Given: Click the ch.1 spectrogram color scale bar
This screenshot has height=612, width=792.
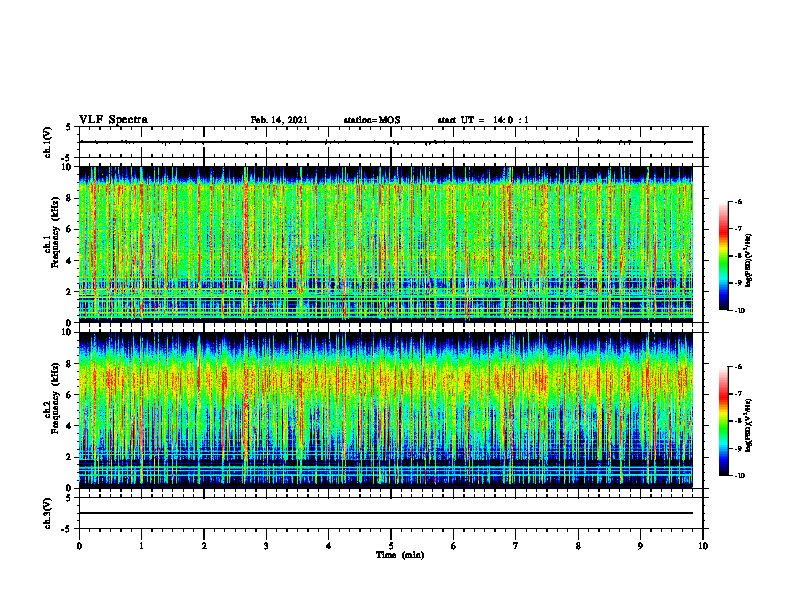Looking at the screenshot, I should tap(723, 256).
